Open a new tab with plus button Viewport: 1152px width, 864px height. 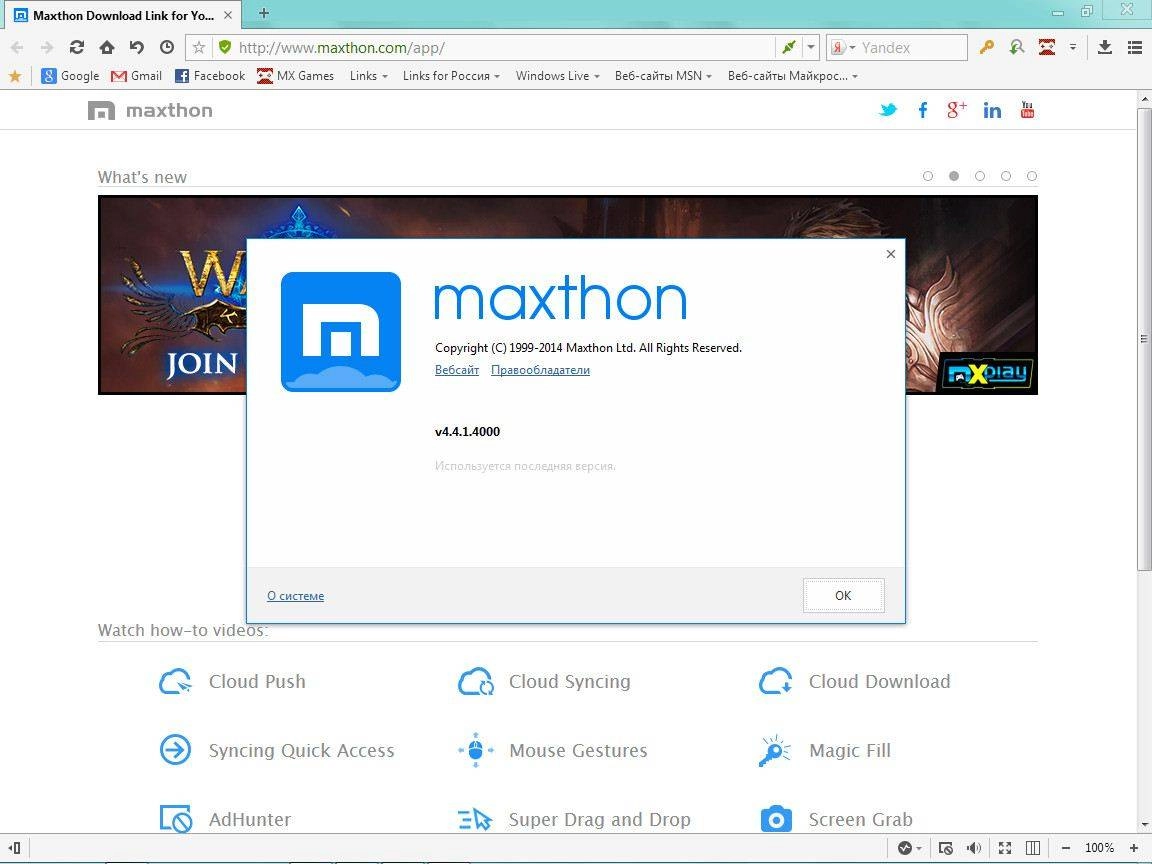point(264,13)
